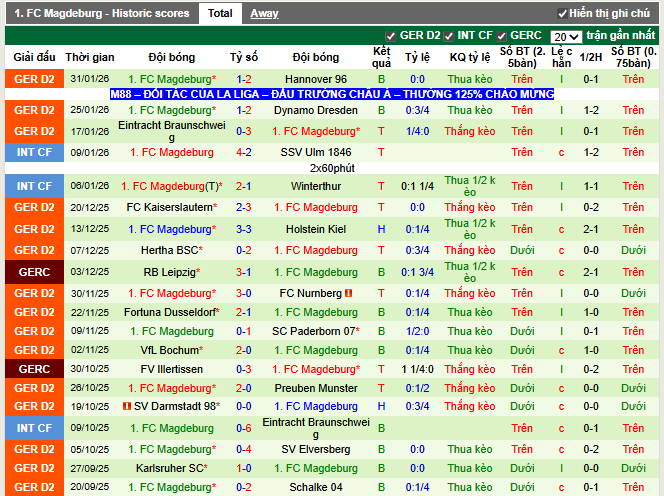The image size is (664, 496).
Task: Toggle the Hiển thị ghi chú checkbox
Action: click(x=562, y=14)
